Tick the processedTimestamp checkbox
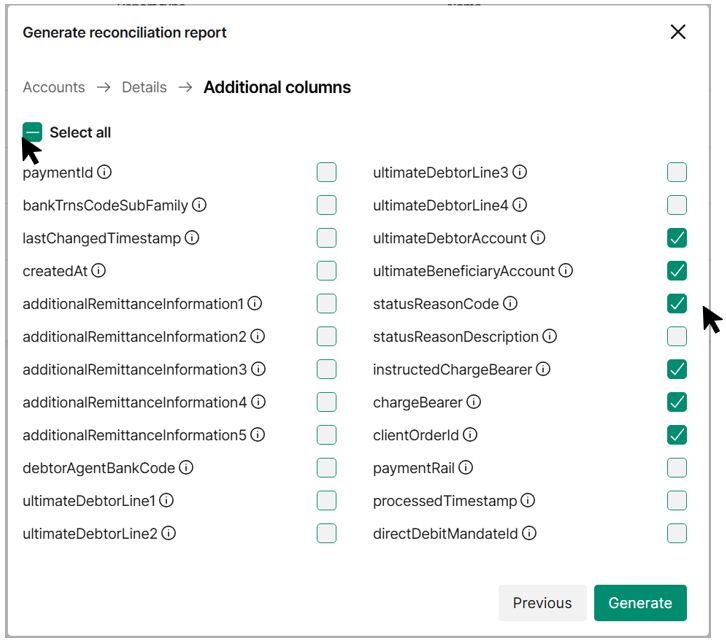Image resolution: width=726 pixels, height=642 pixels. click(676, 500)
